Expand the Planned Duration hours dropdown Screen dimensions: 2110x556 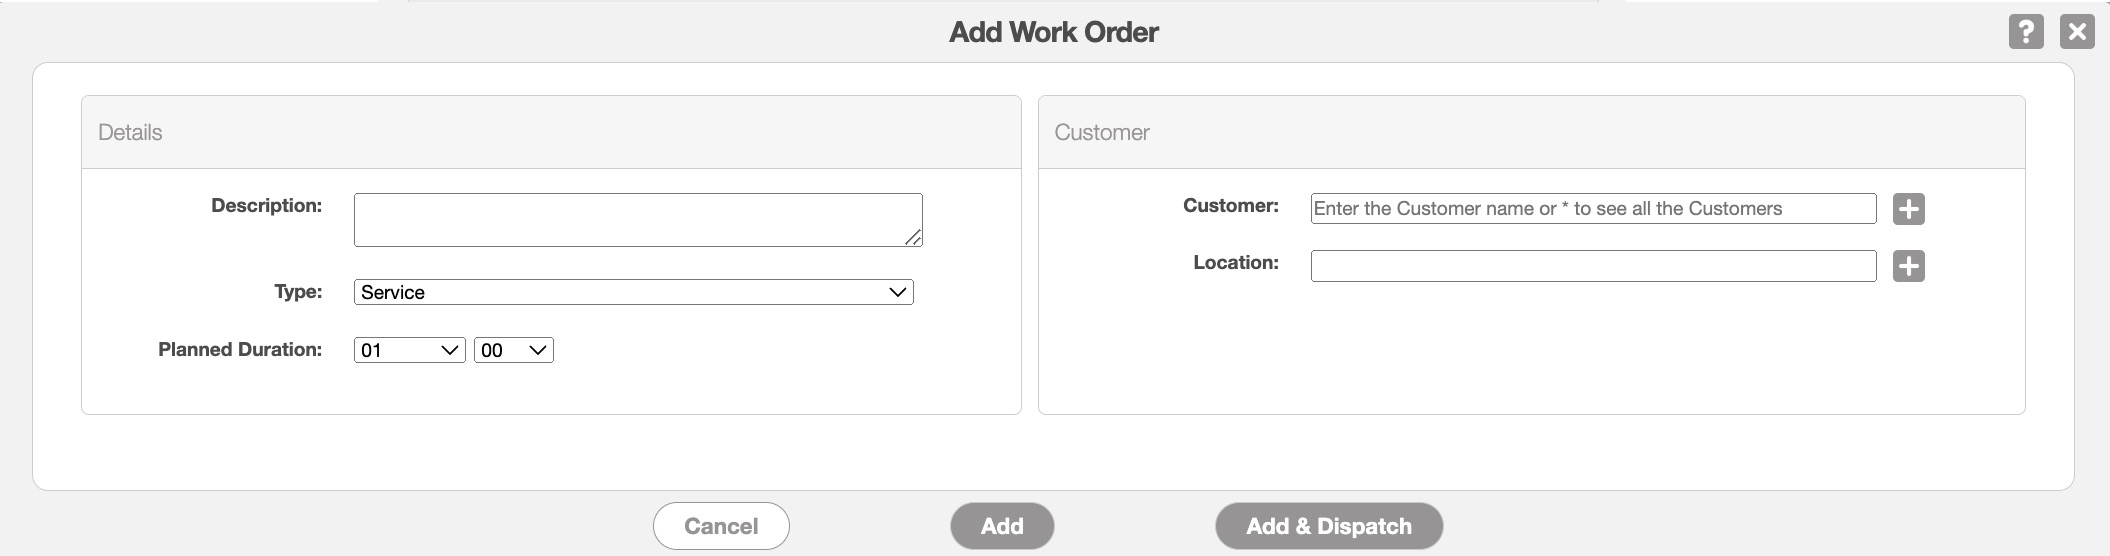click(x=409, y=350)
